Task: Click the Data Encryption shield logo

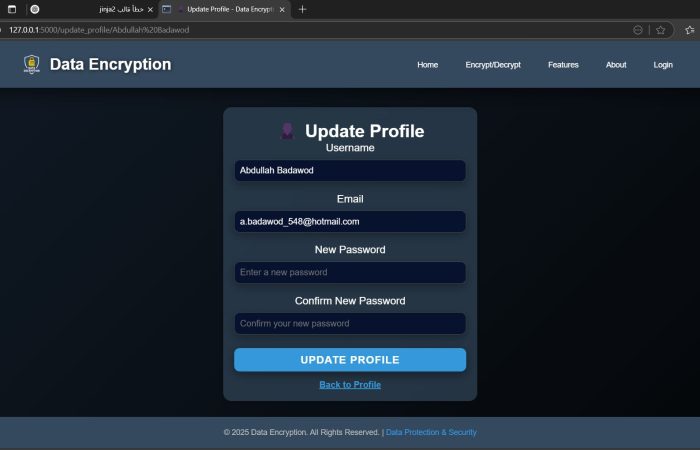Action: click(32, 65)
